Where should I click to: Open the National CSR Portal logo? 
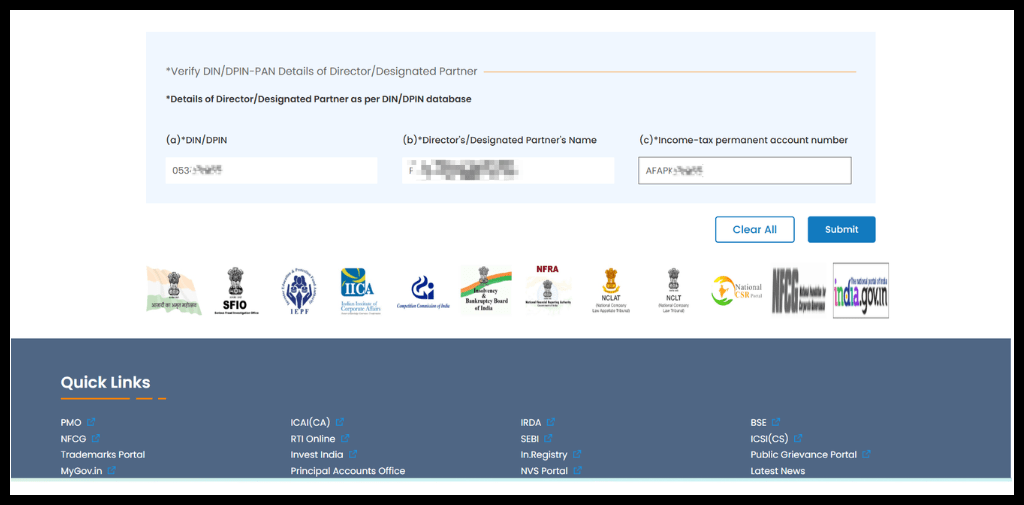[x=737, y=291]
